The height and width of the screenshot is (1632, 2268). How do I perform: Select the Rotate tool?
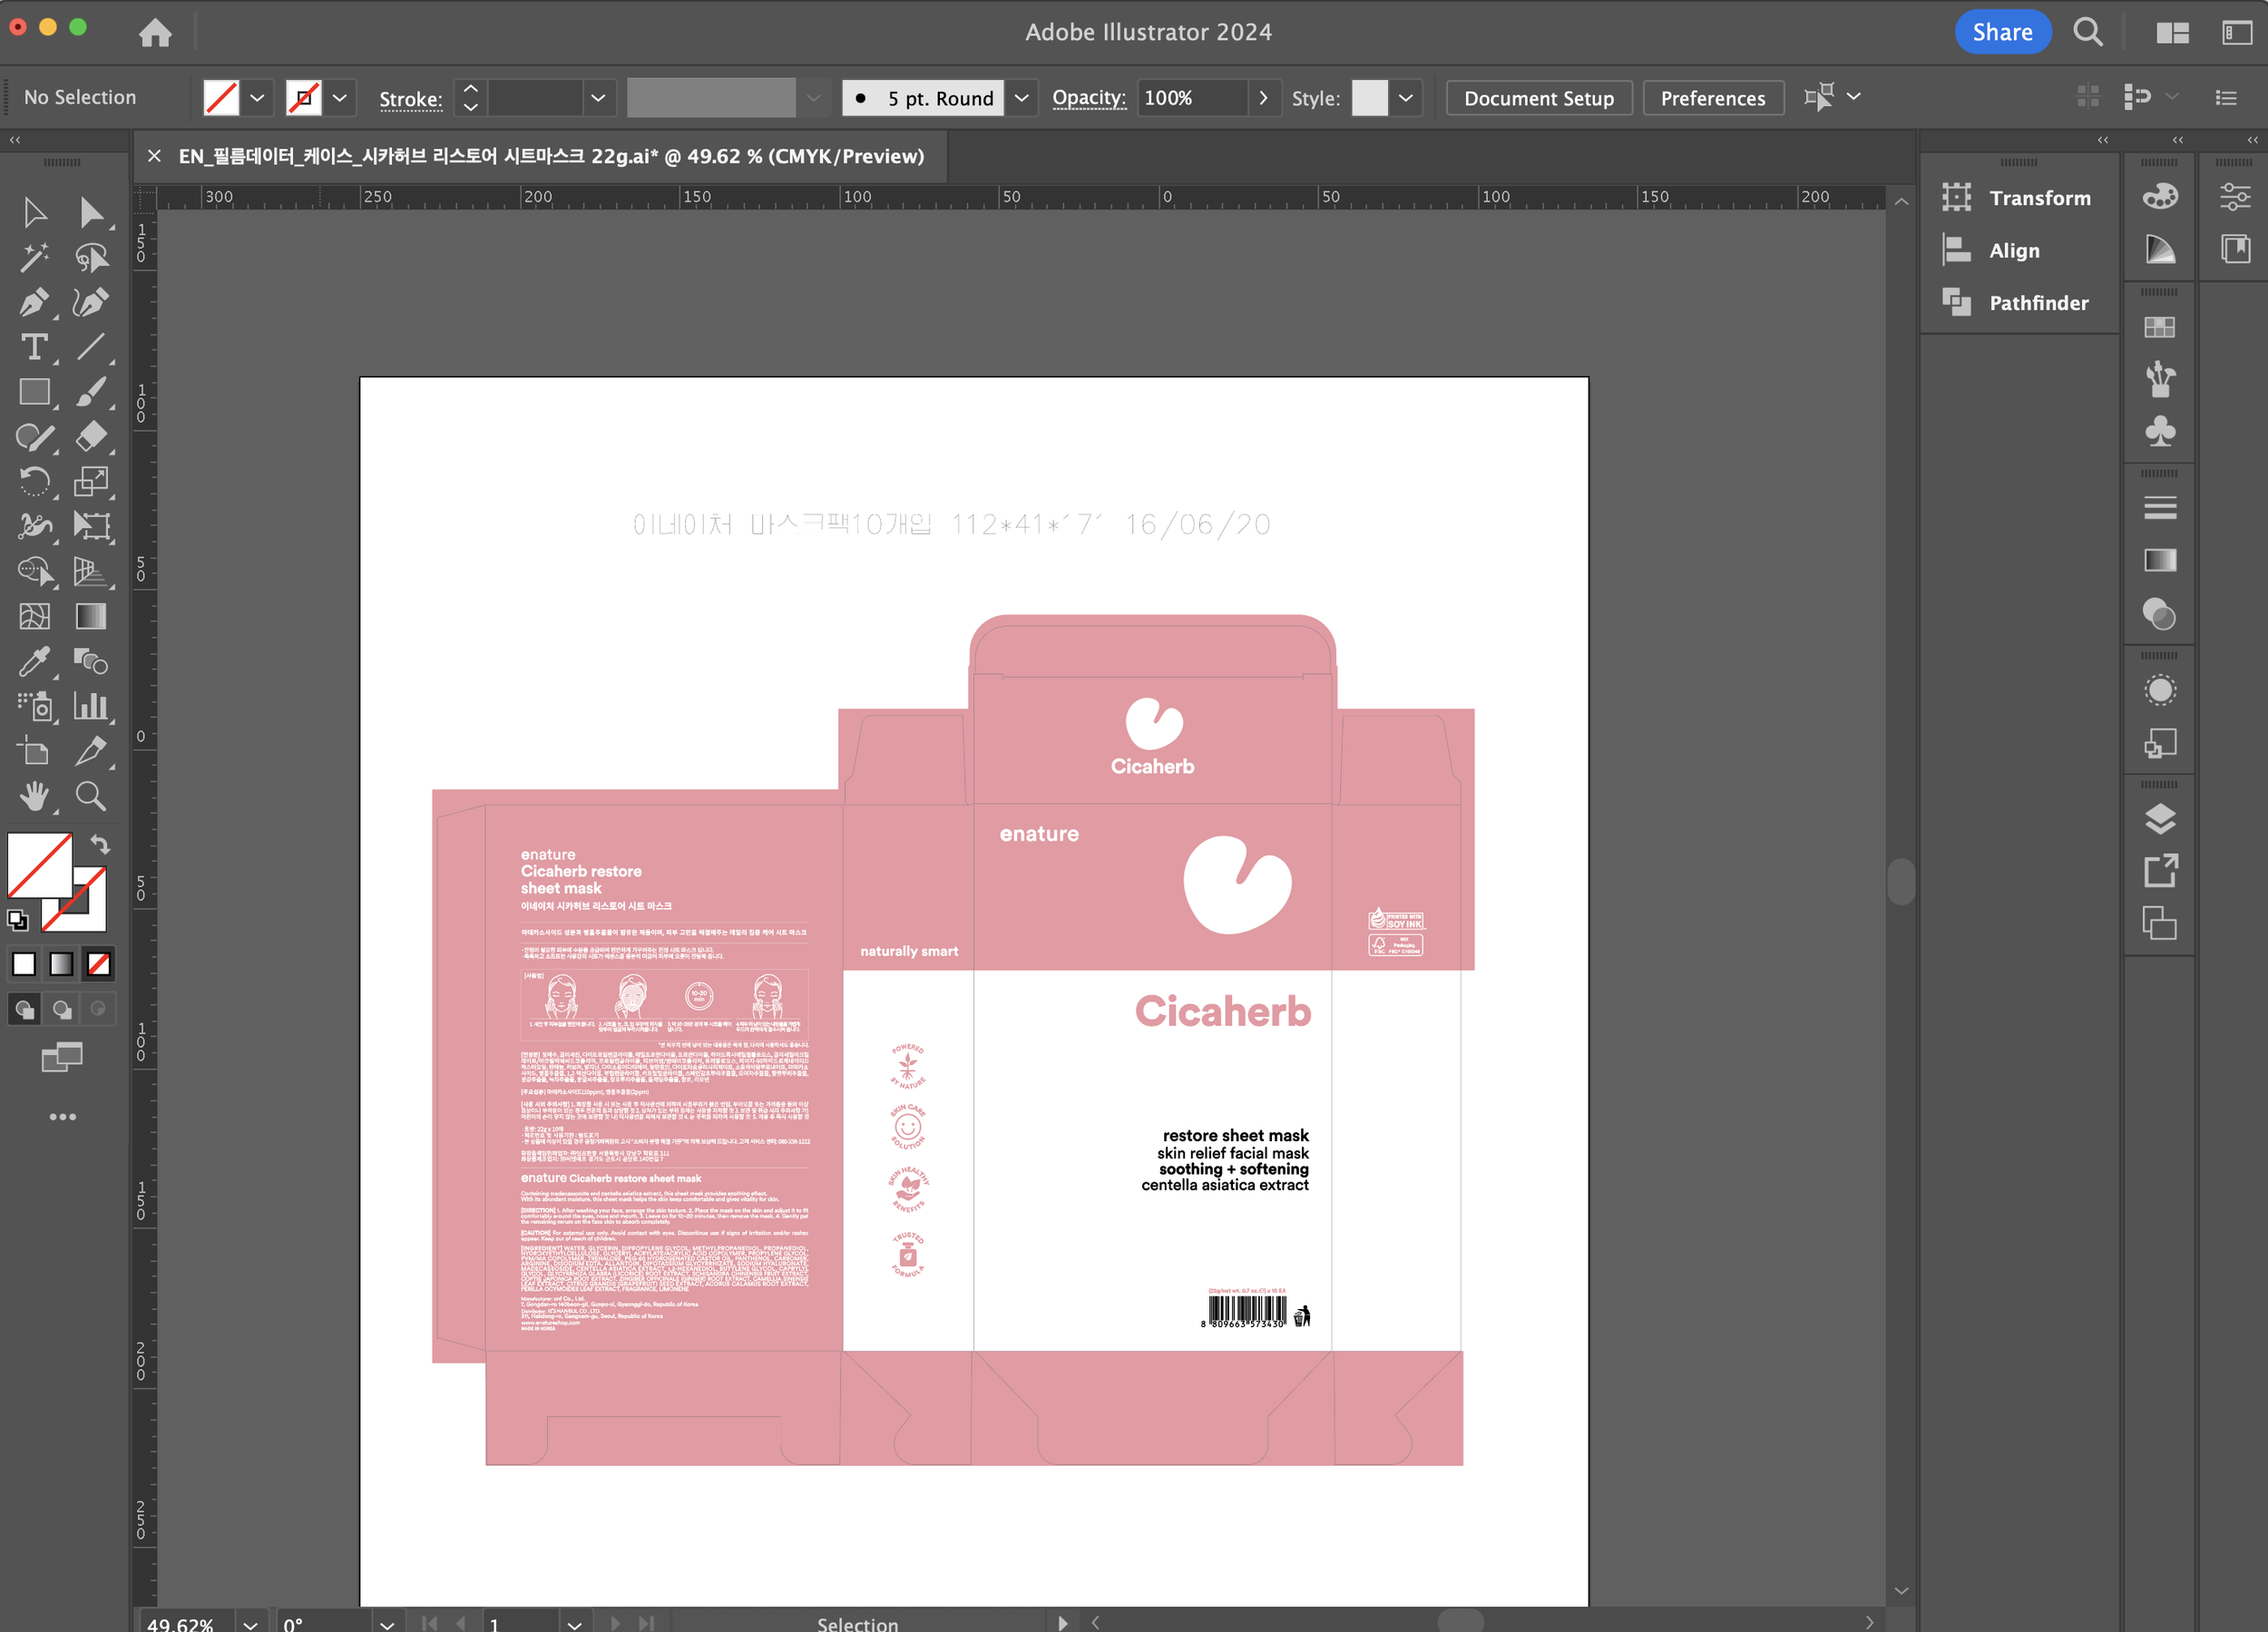(35, 482)
